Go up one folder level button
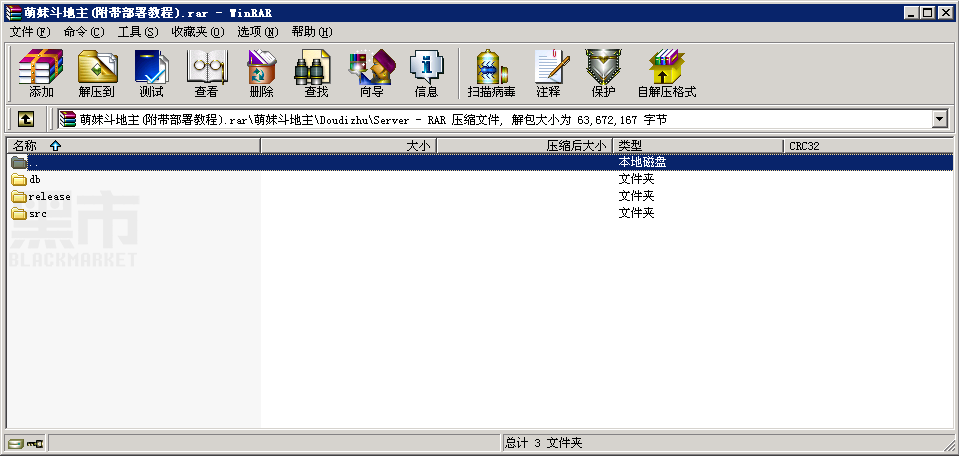Viewport: 959px width, 456px height. pyautogui.click(x=25, y=119)
